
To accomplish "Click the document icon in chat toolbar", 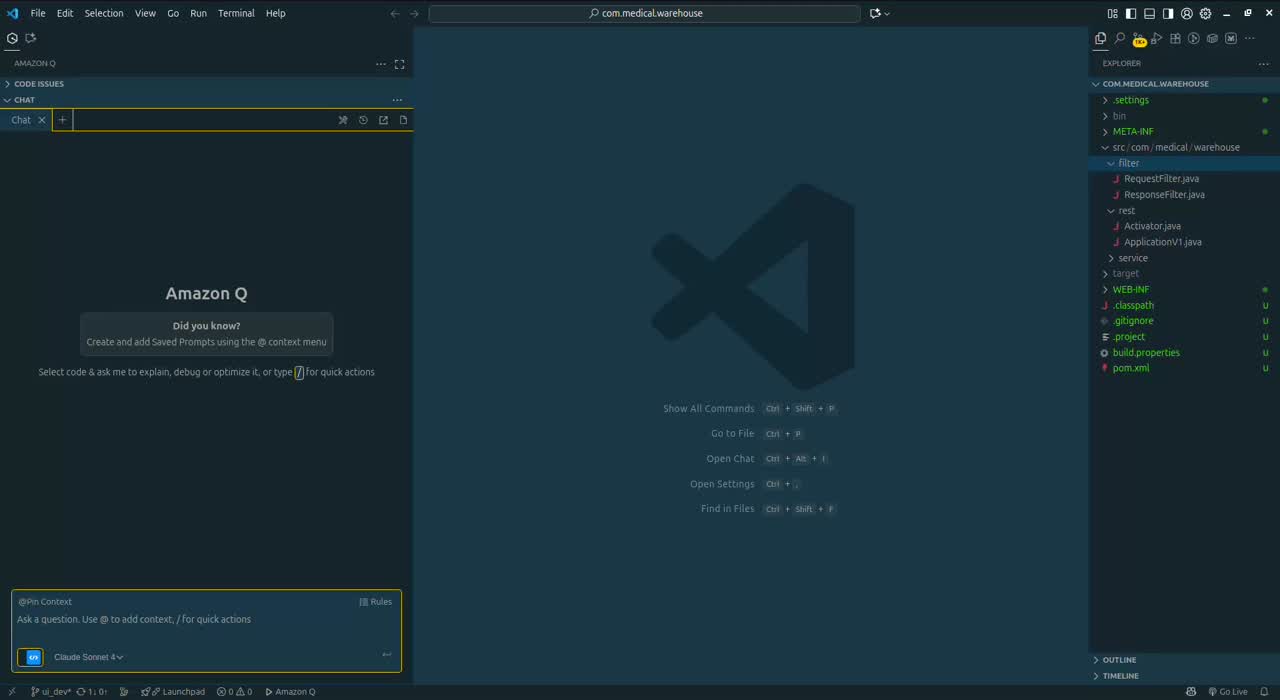I will tap(403, 120).
